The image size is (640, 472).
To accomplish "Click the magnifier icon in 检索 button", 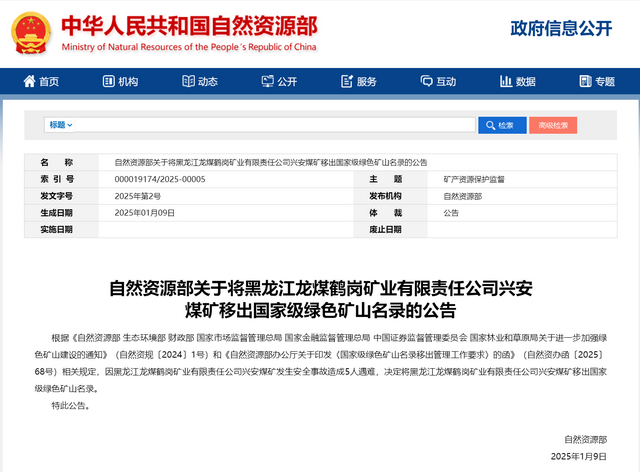I will point(491,125).
